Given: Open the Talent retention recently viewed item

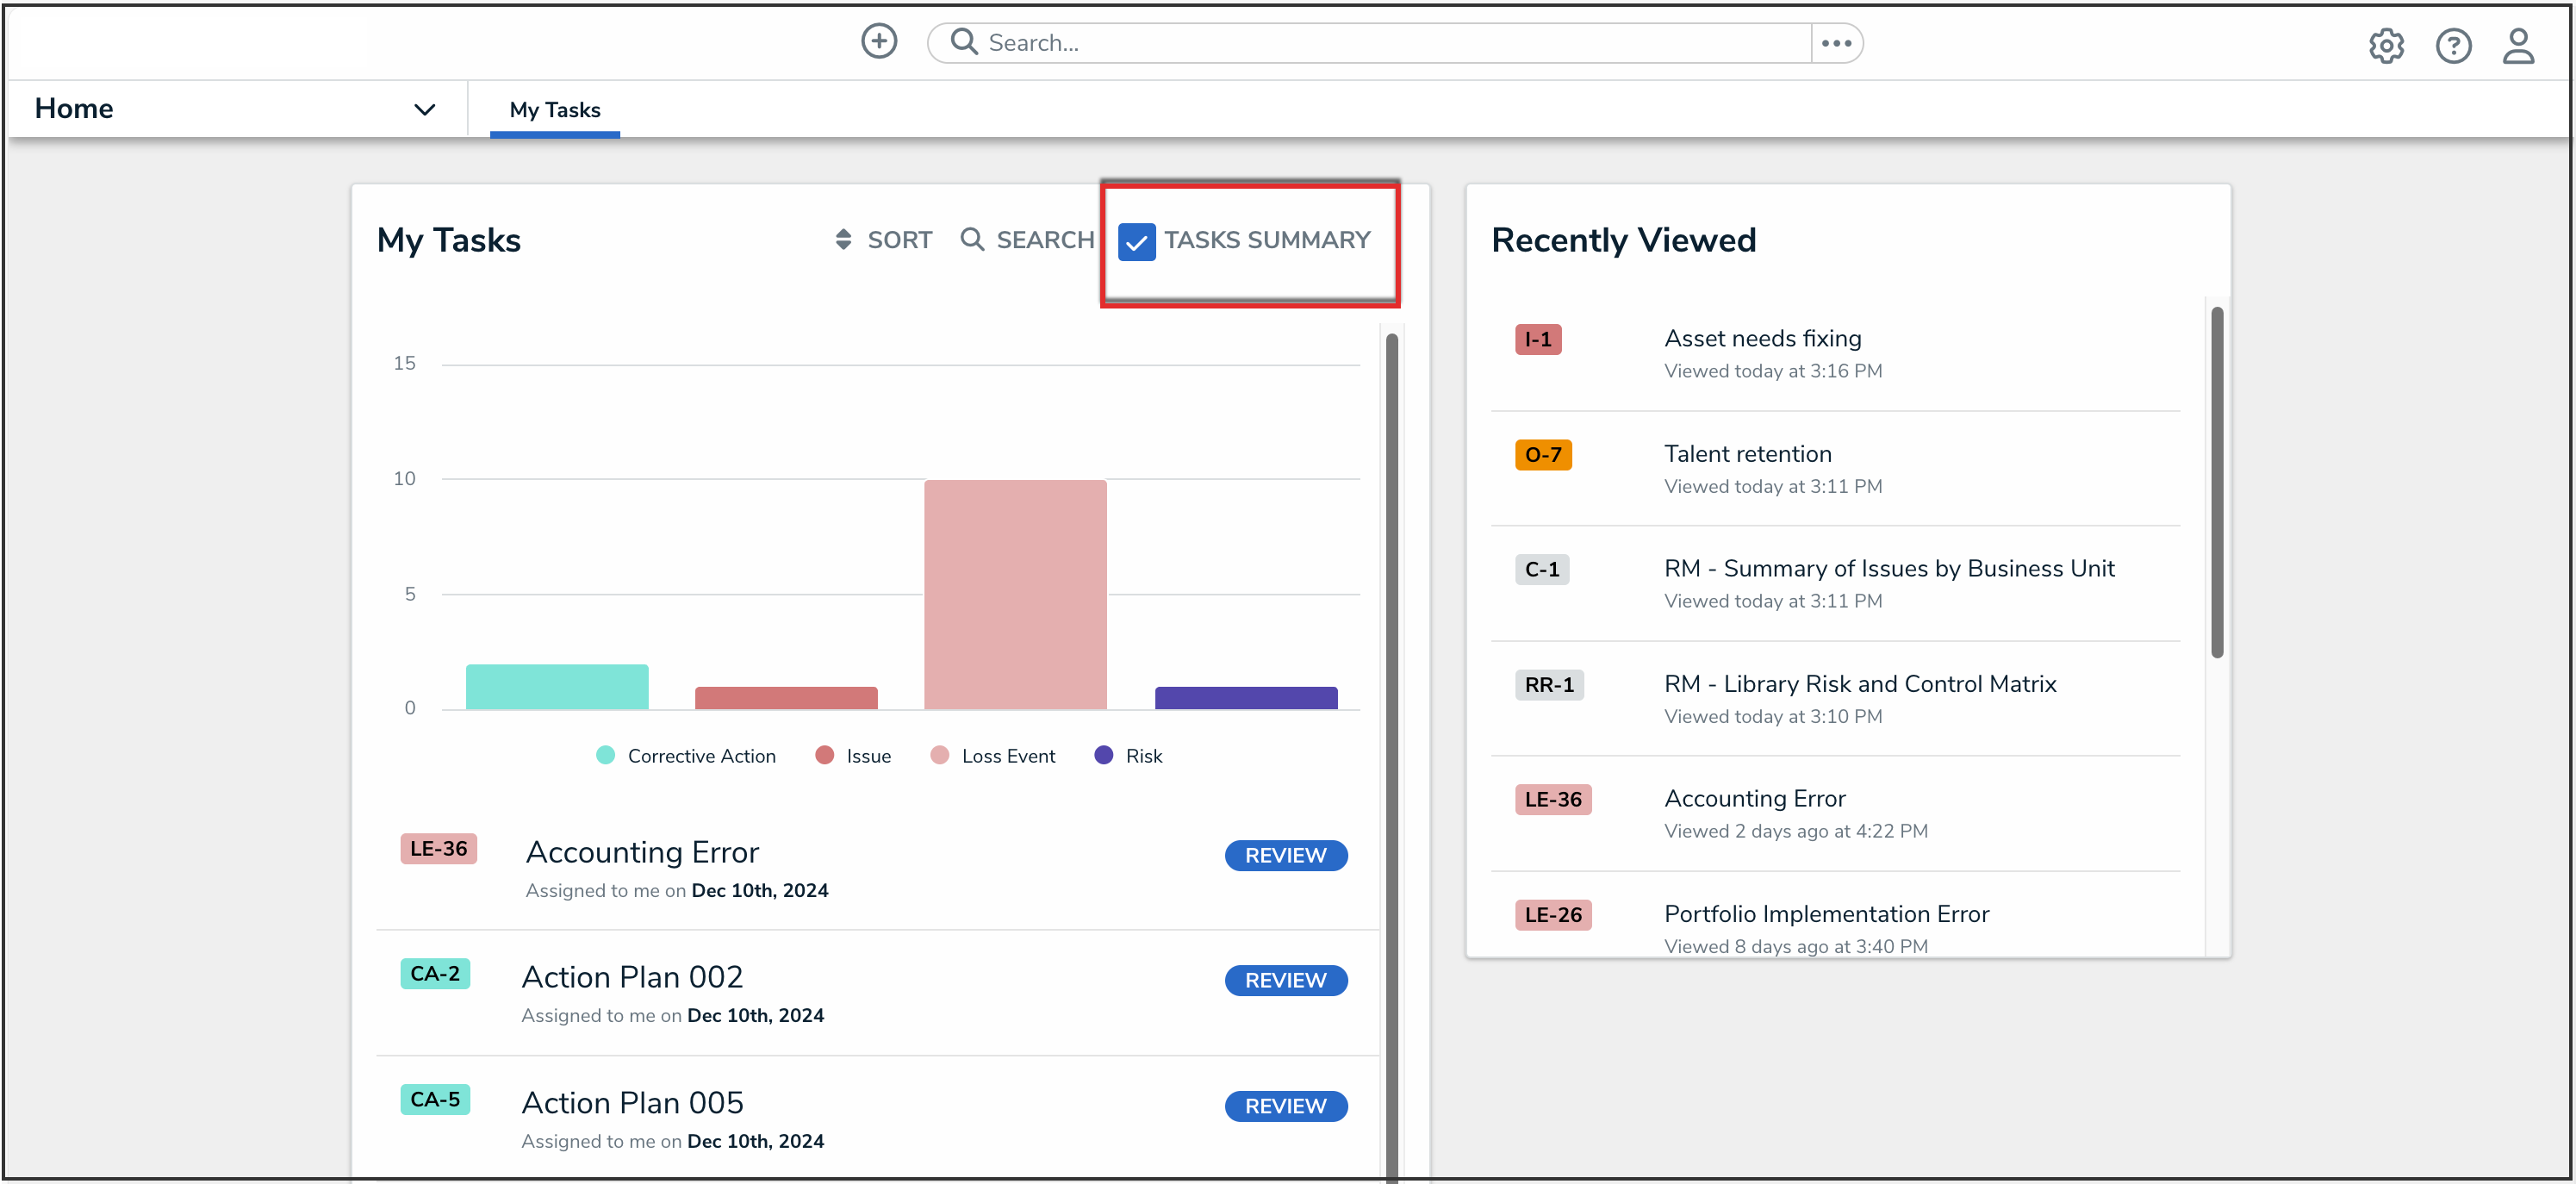Looking at the screenshot, I should (x=1747, y=454).
